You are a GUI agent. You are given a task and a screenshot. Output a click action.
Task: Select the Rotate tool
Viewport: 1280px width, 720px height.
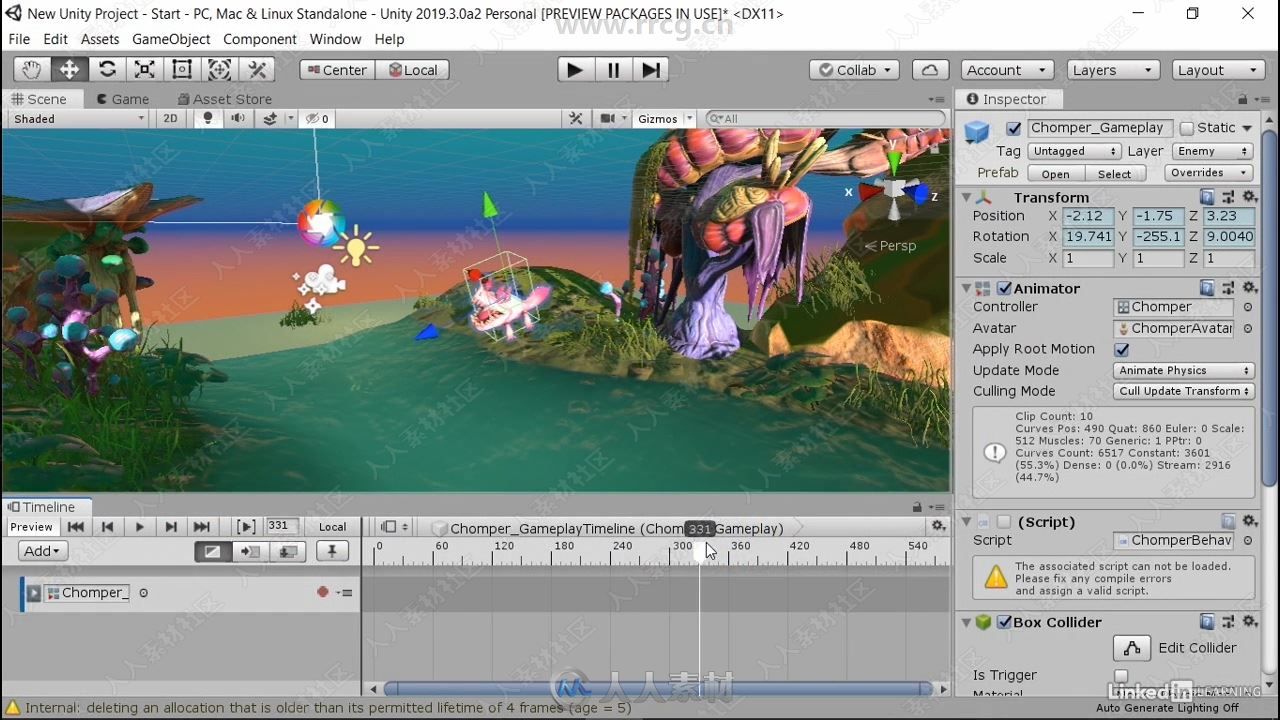[x=107, y=69]
